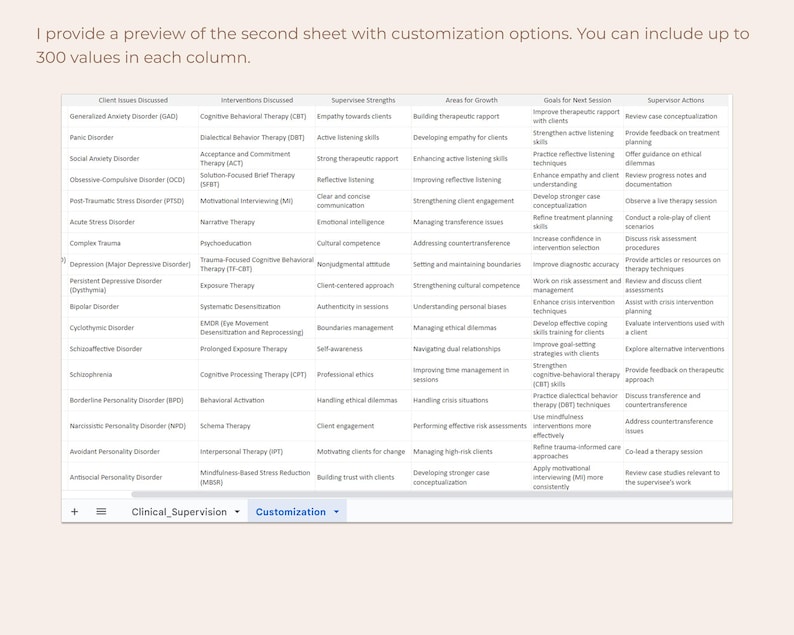Click the Solution-Focused Brief Therapy (SFBT) cell
The width and height of the screenshot is (794, 635).
(257, 180)
